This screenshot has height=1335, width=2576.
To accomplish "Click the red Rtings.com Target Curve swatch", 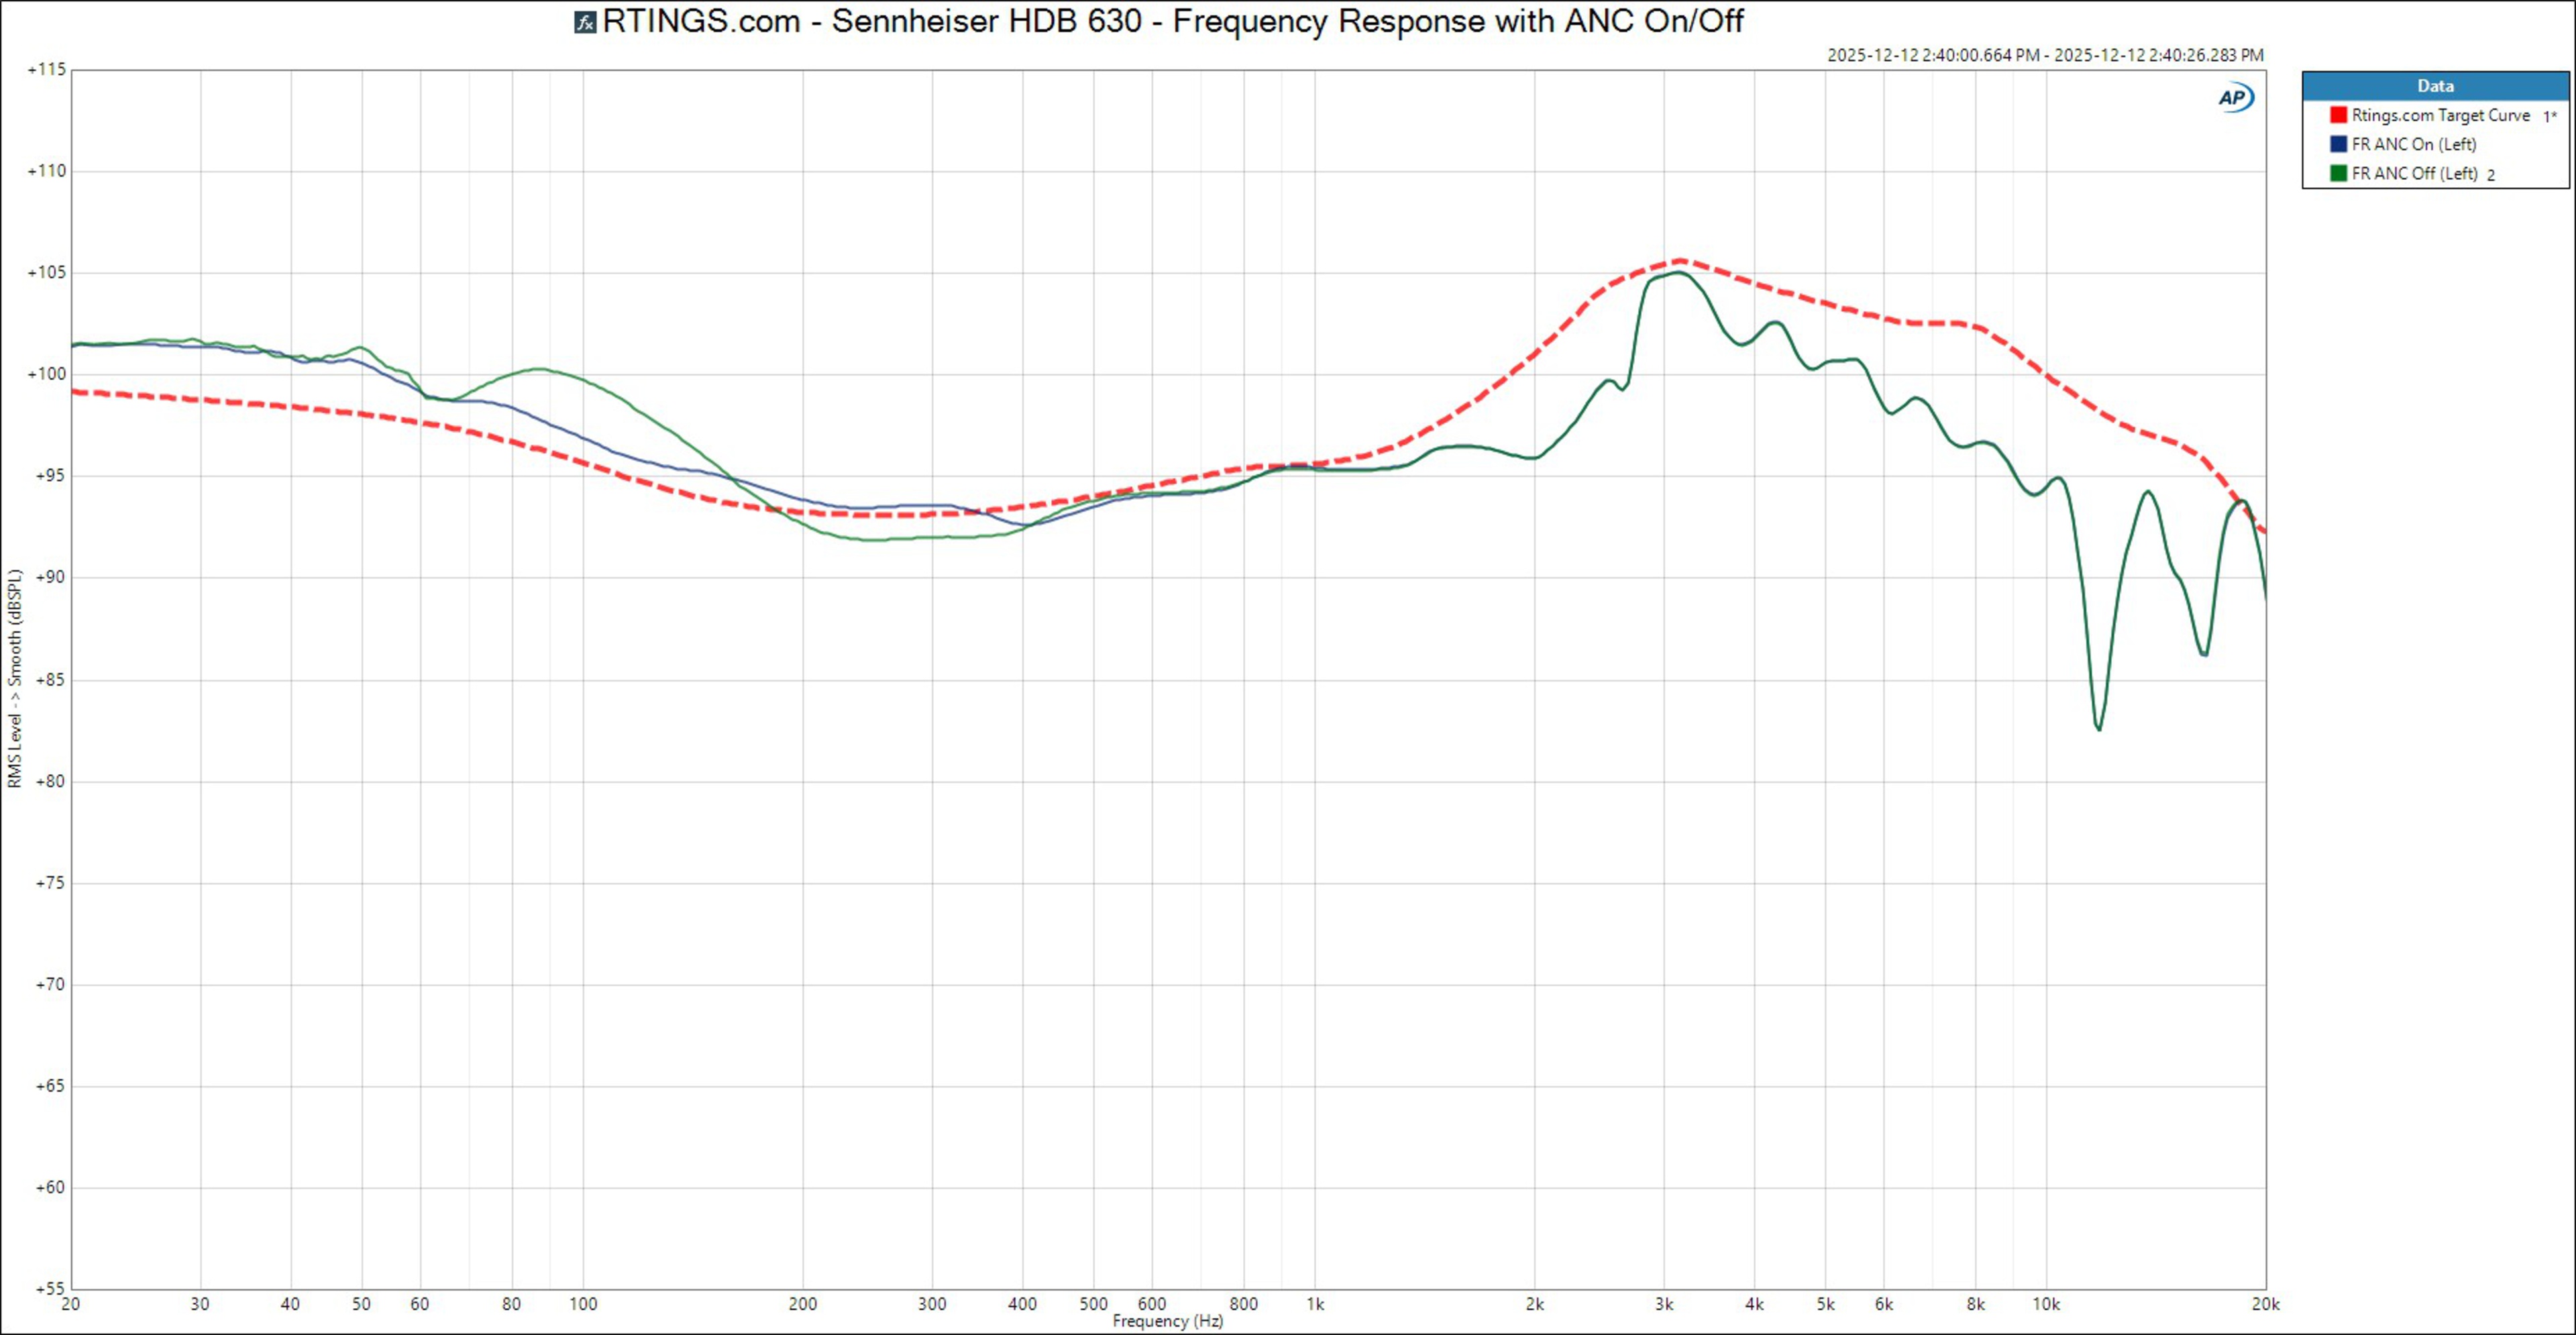I will (x=2338, y=115).
